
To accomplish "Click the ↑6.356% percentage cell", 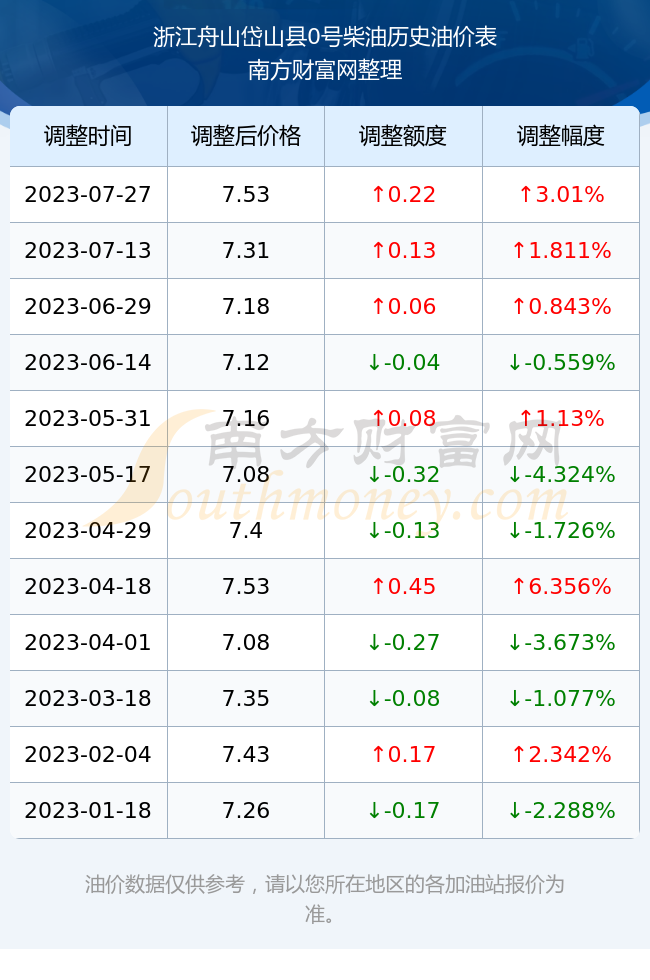I will click(561, 586).
